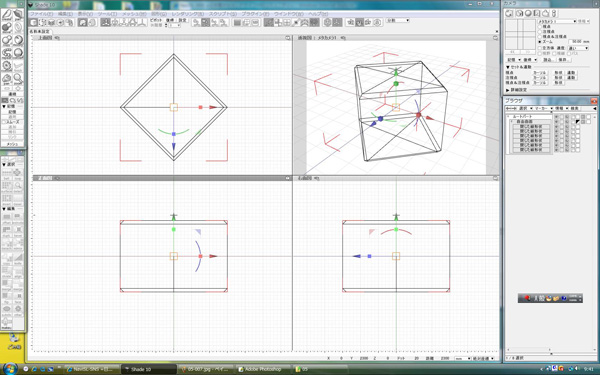Image resolution: width=600 pixels, height=375 pixels.
Task: Open the レンダリング(R) menu
Action: pos(188,14)
